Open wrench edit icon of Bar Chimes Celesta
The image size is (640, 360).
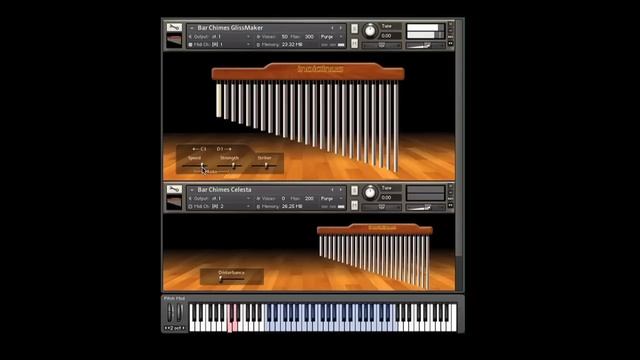click(174, 189)
